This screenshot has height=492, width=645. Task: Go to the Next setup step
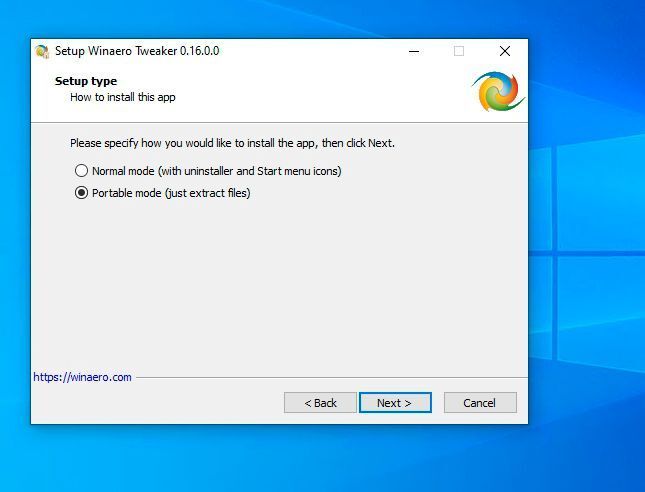(x=395, y=403)
